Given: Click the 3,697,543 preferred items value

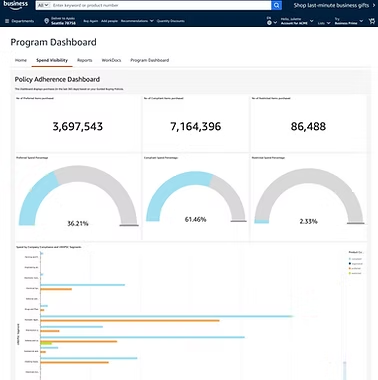Looking at the screenshot, I should 78,126.
